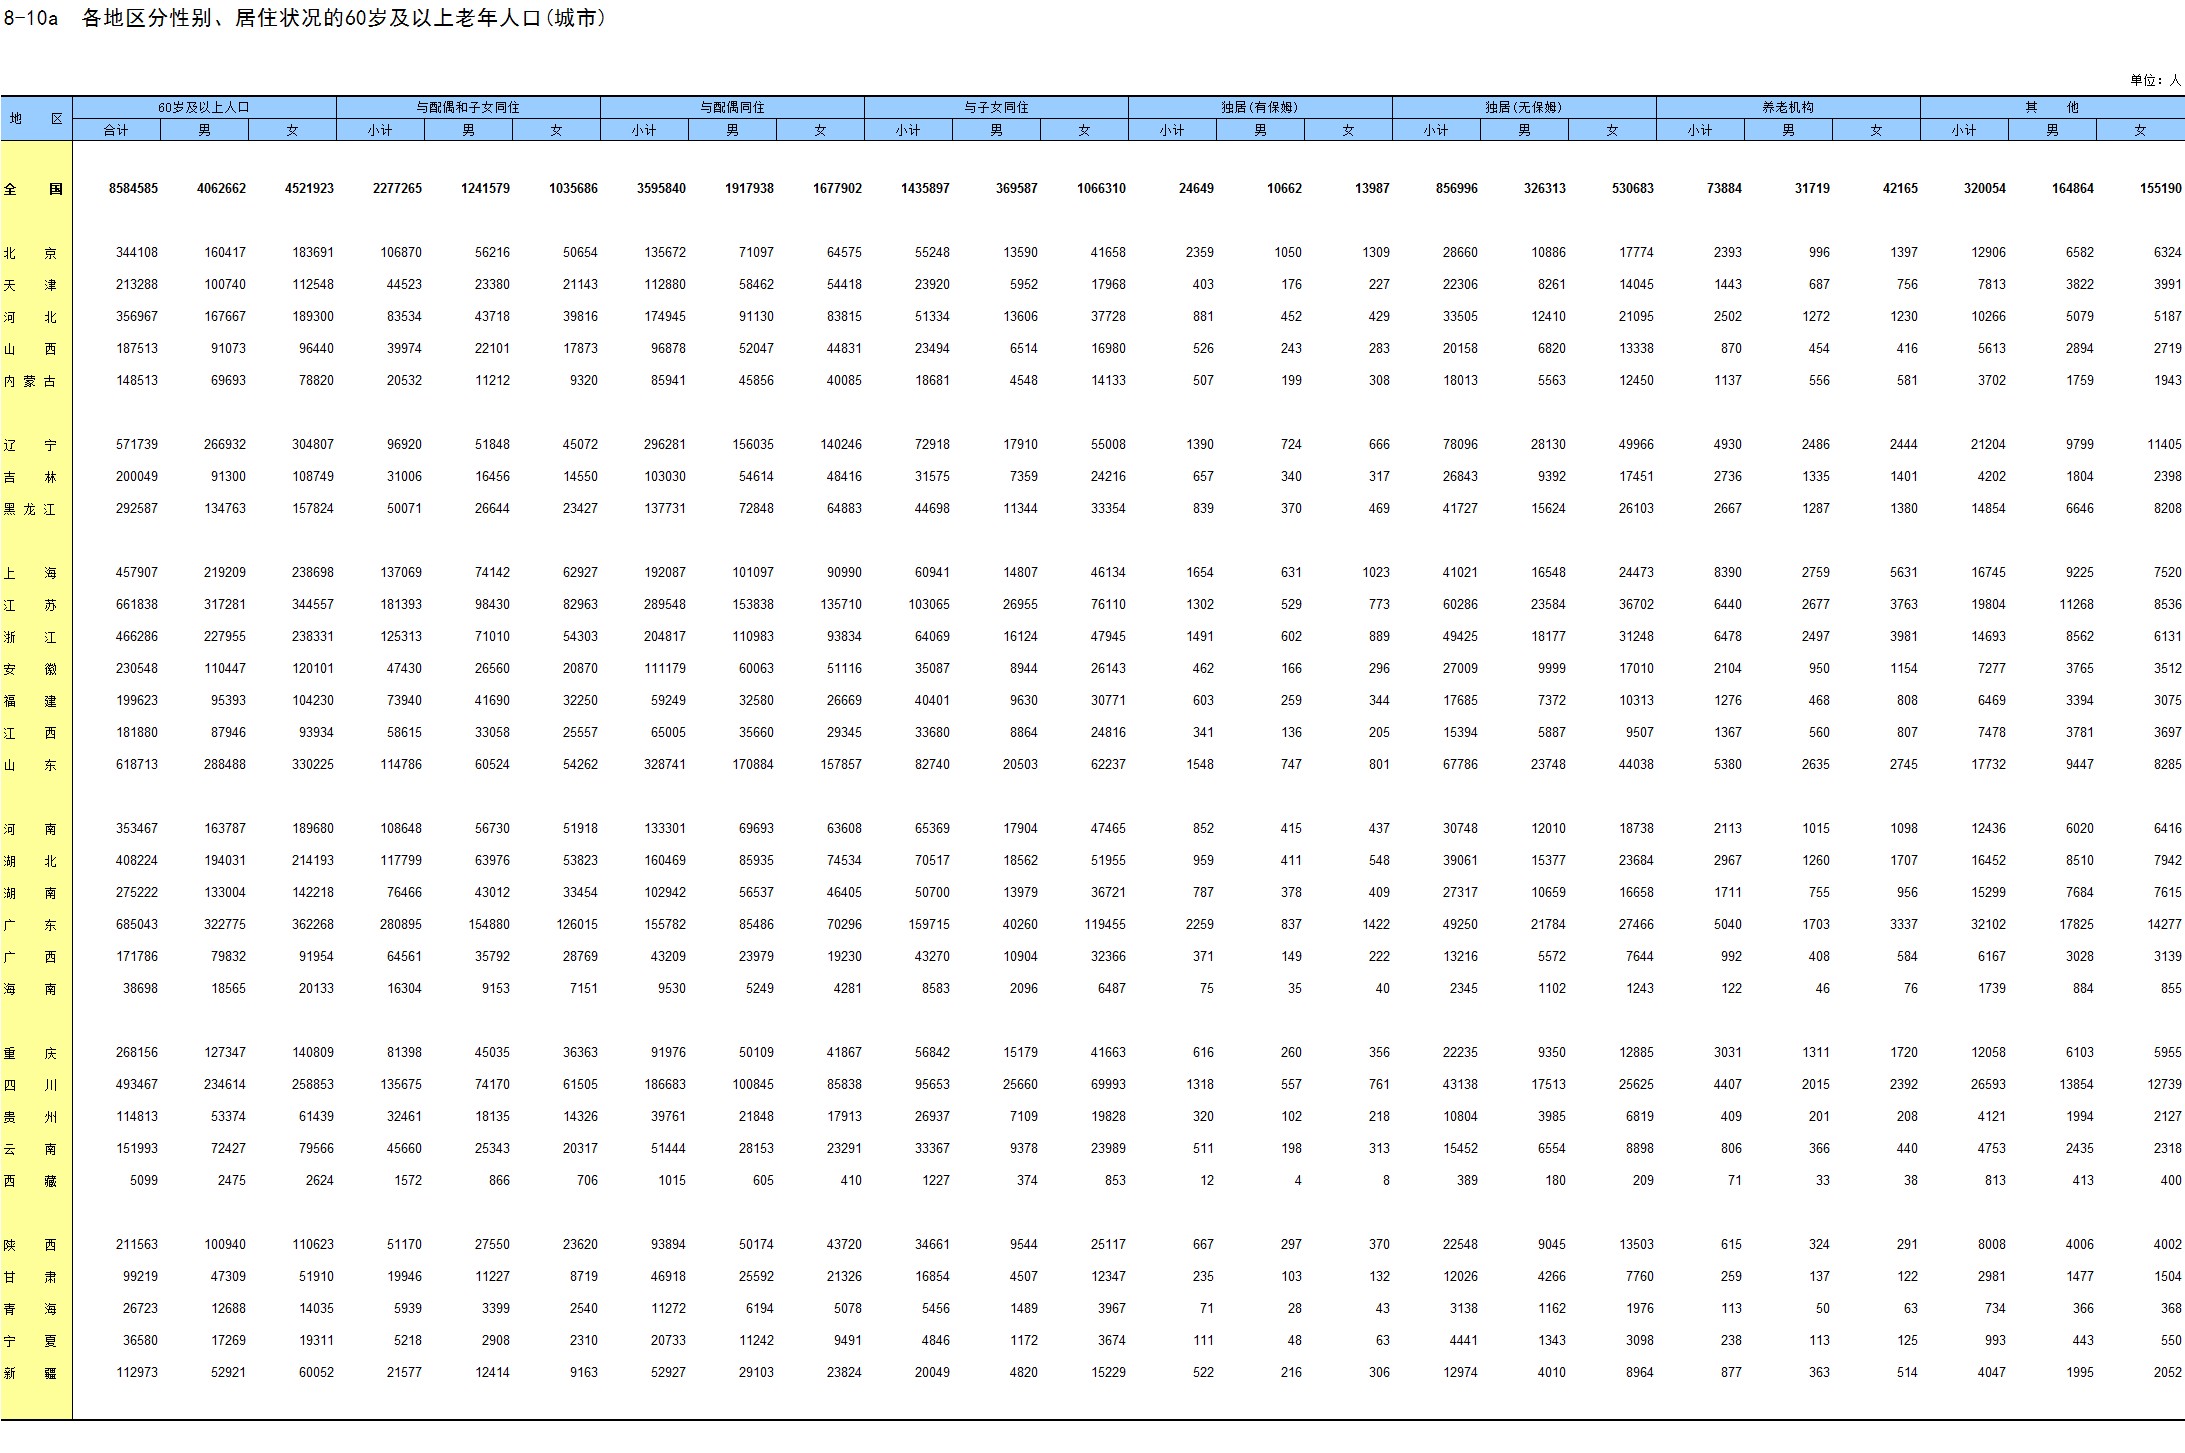This screenshot has width=2185, height=1453.
Task: Select the 独居(无保姆) column group header
Action: (1524, 107)
